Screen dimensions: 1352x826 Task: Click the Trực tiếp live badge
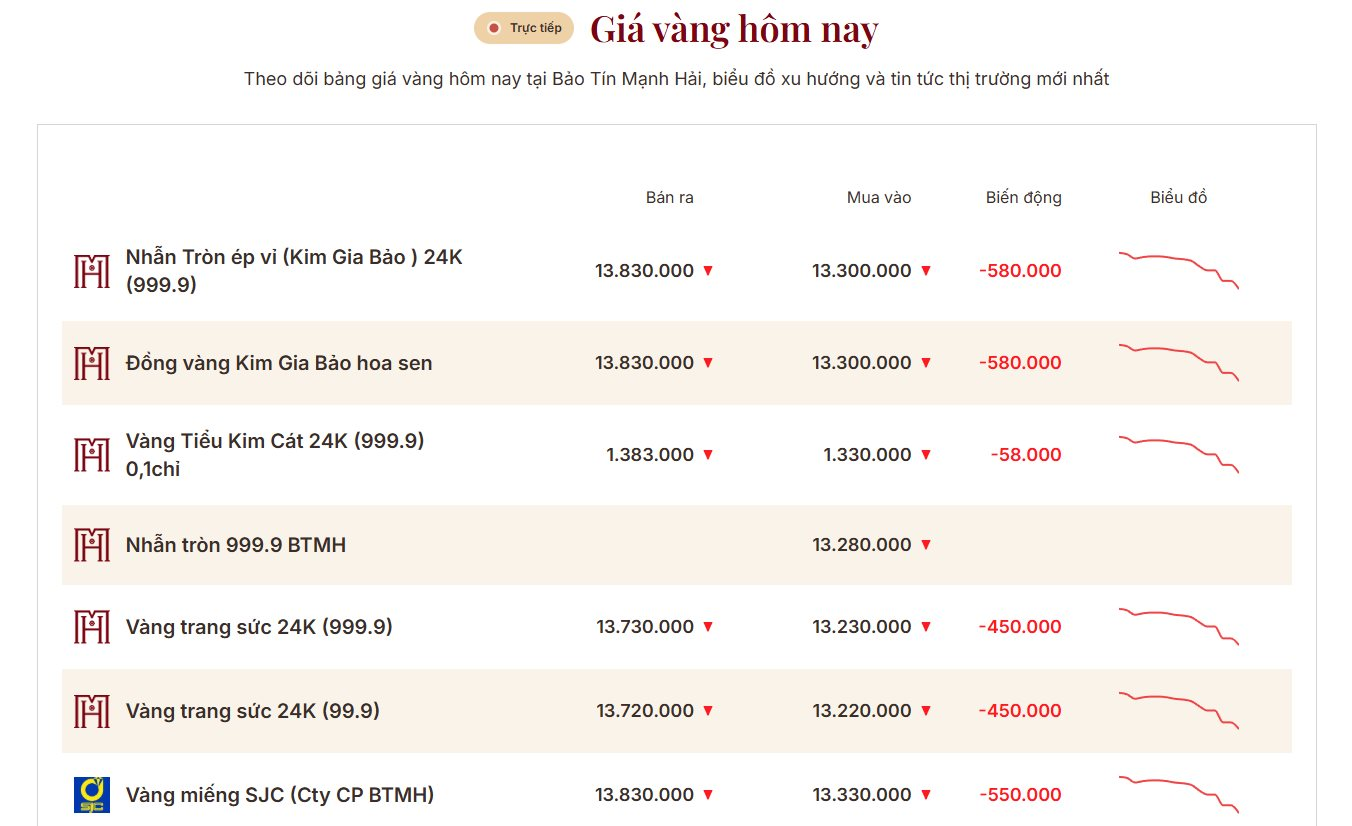[x=524, y=28]
